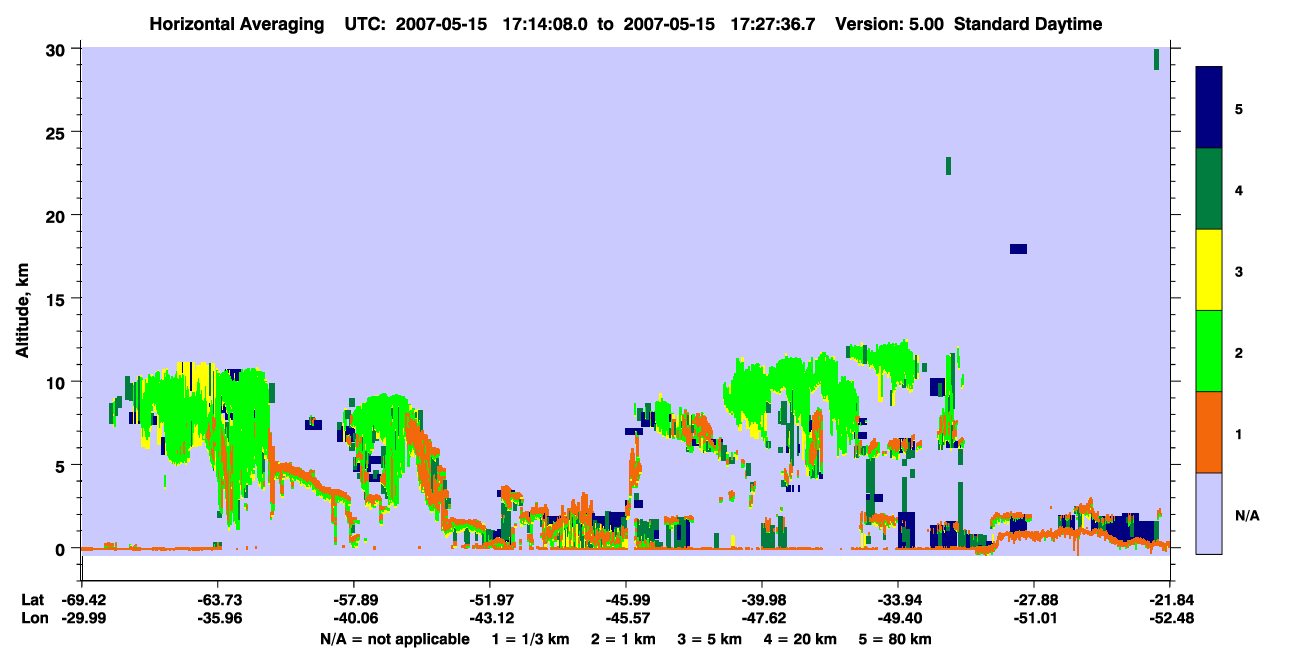1300x667 pixels.
Task: Click the green mark at 30 km near right edge
Action: [1156, 59]
